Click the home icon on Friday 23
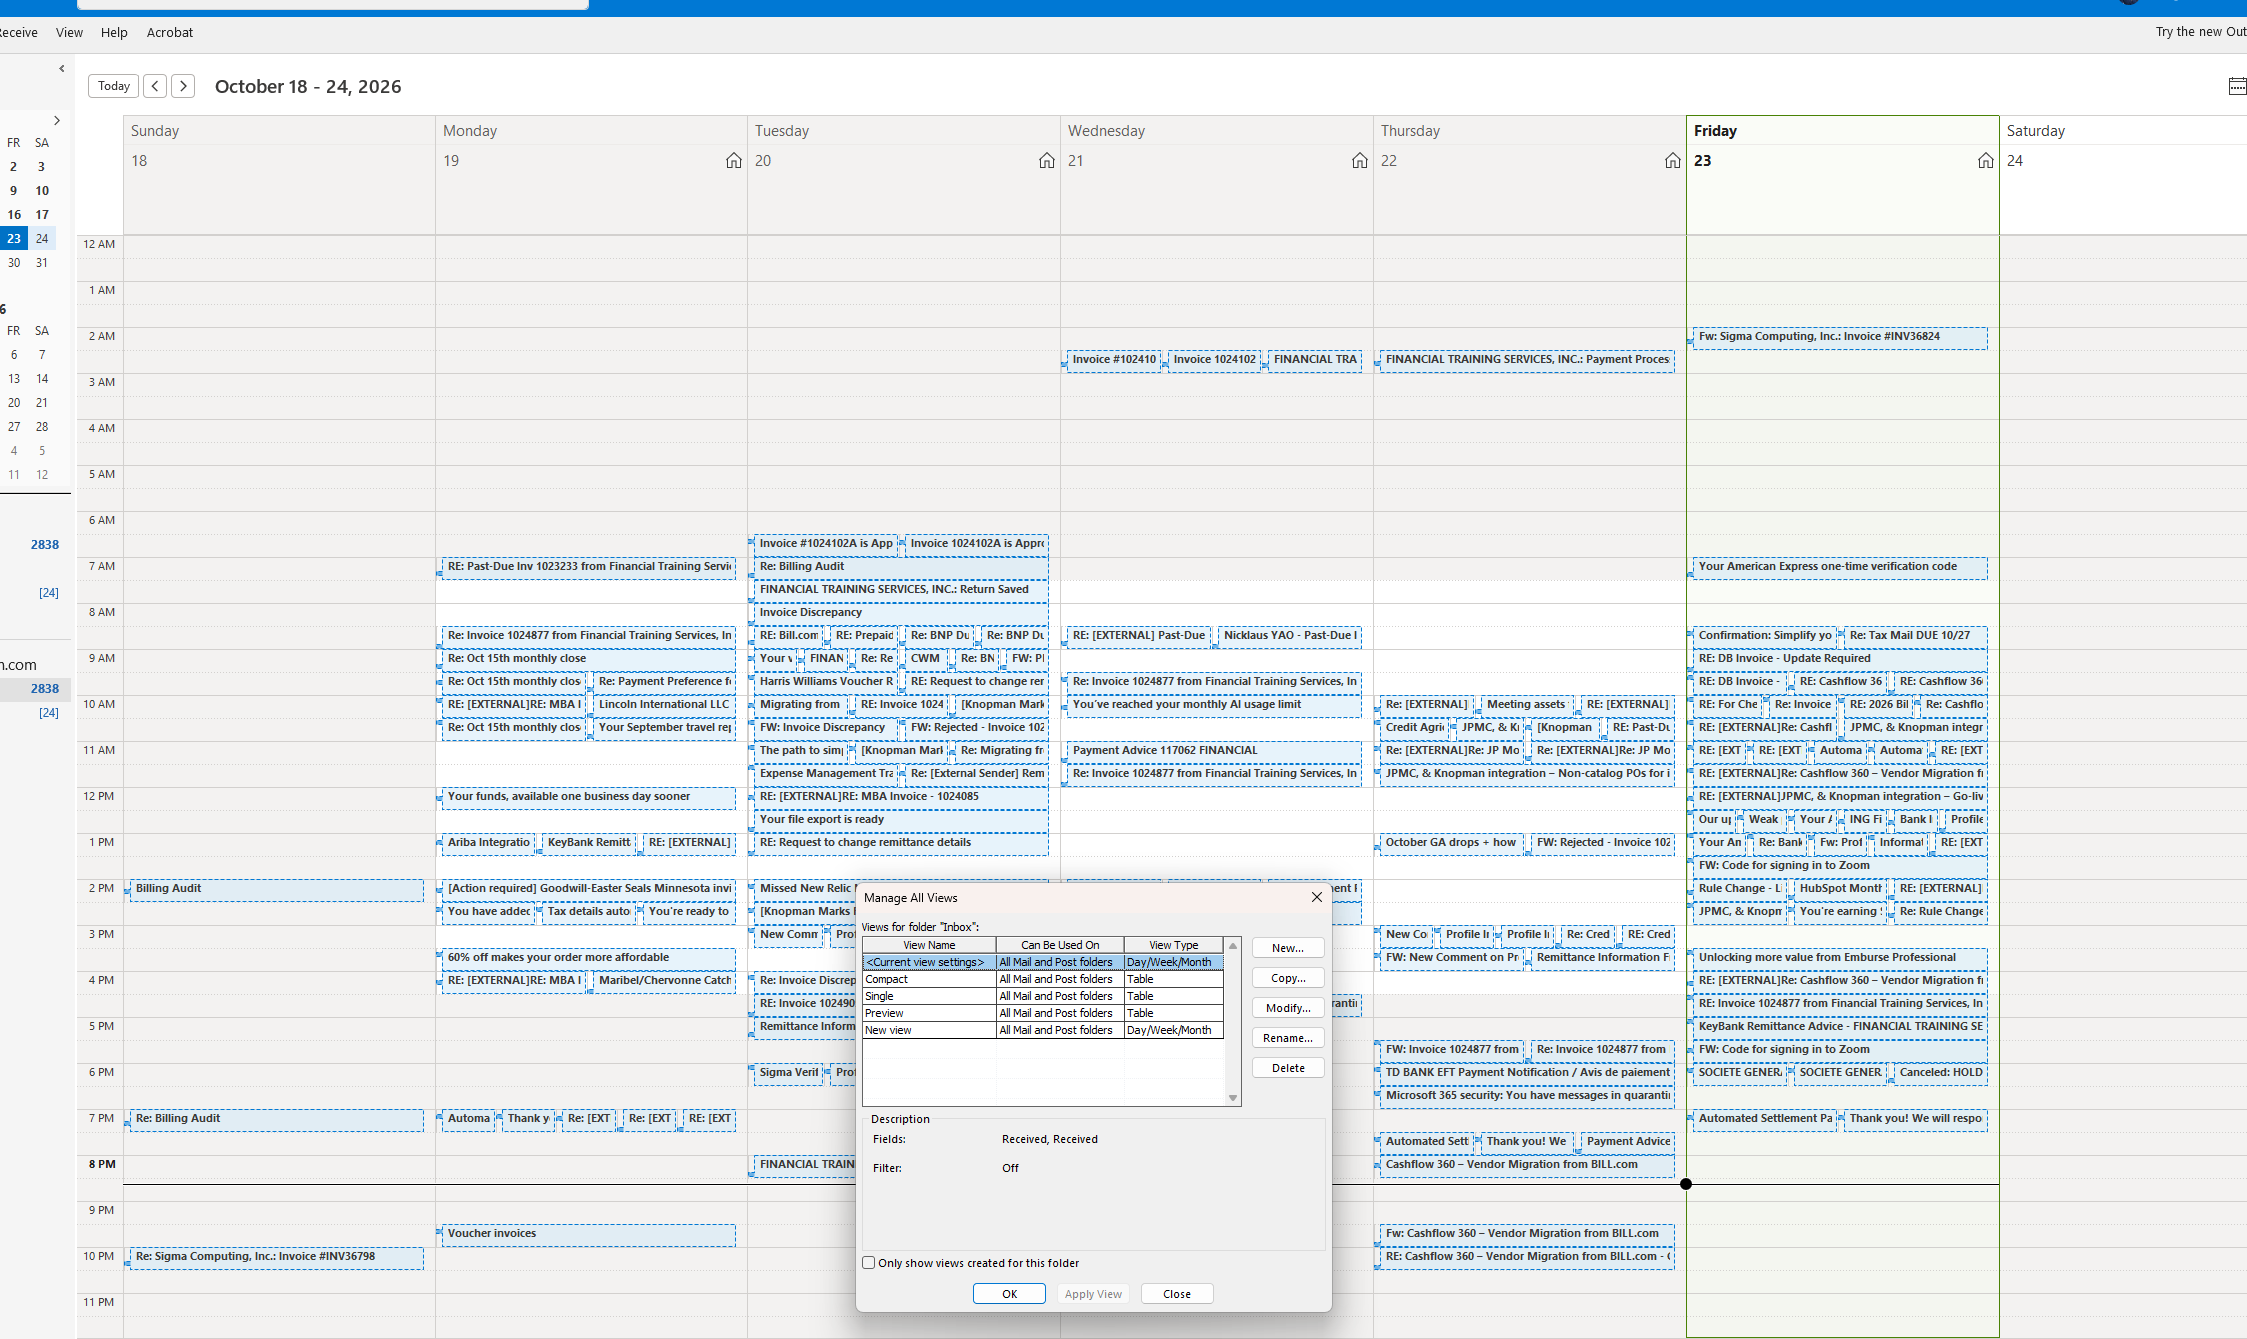2247x1339 pixels. click(x=1986, y=161)
